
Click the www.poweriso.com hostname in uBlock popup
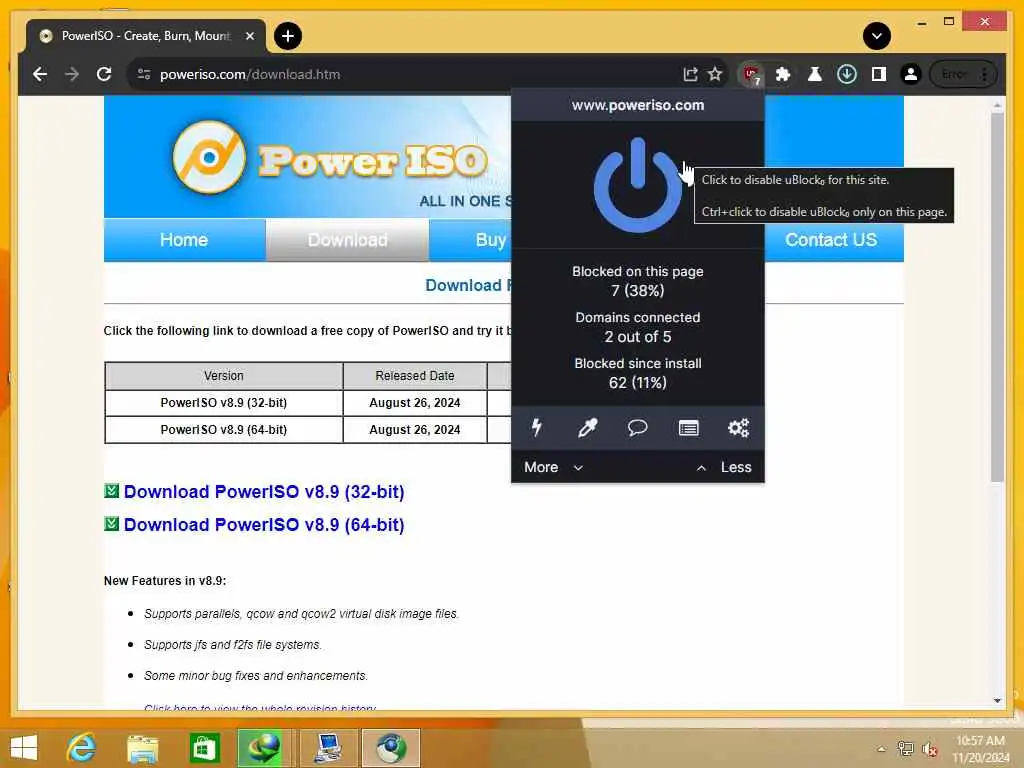(x=637, y=105)
